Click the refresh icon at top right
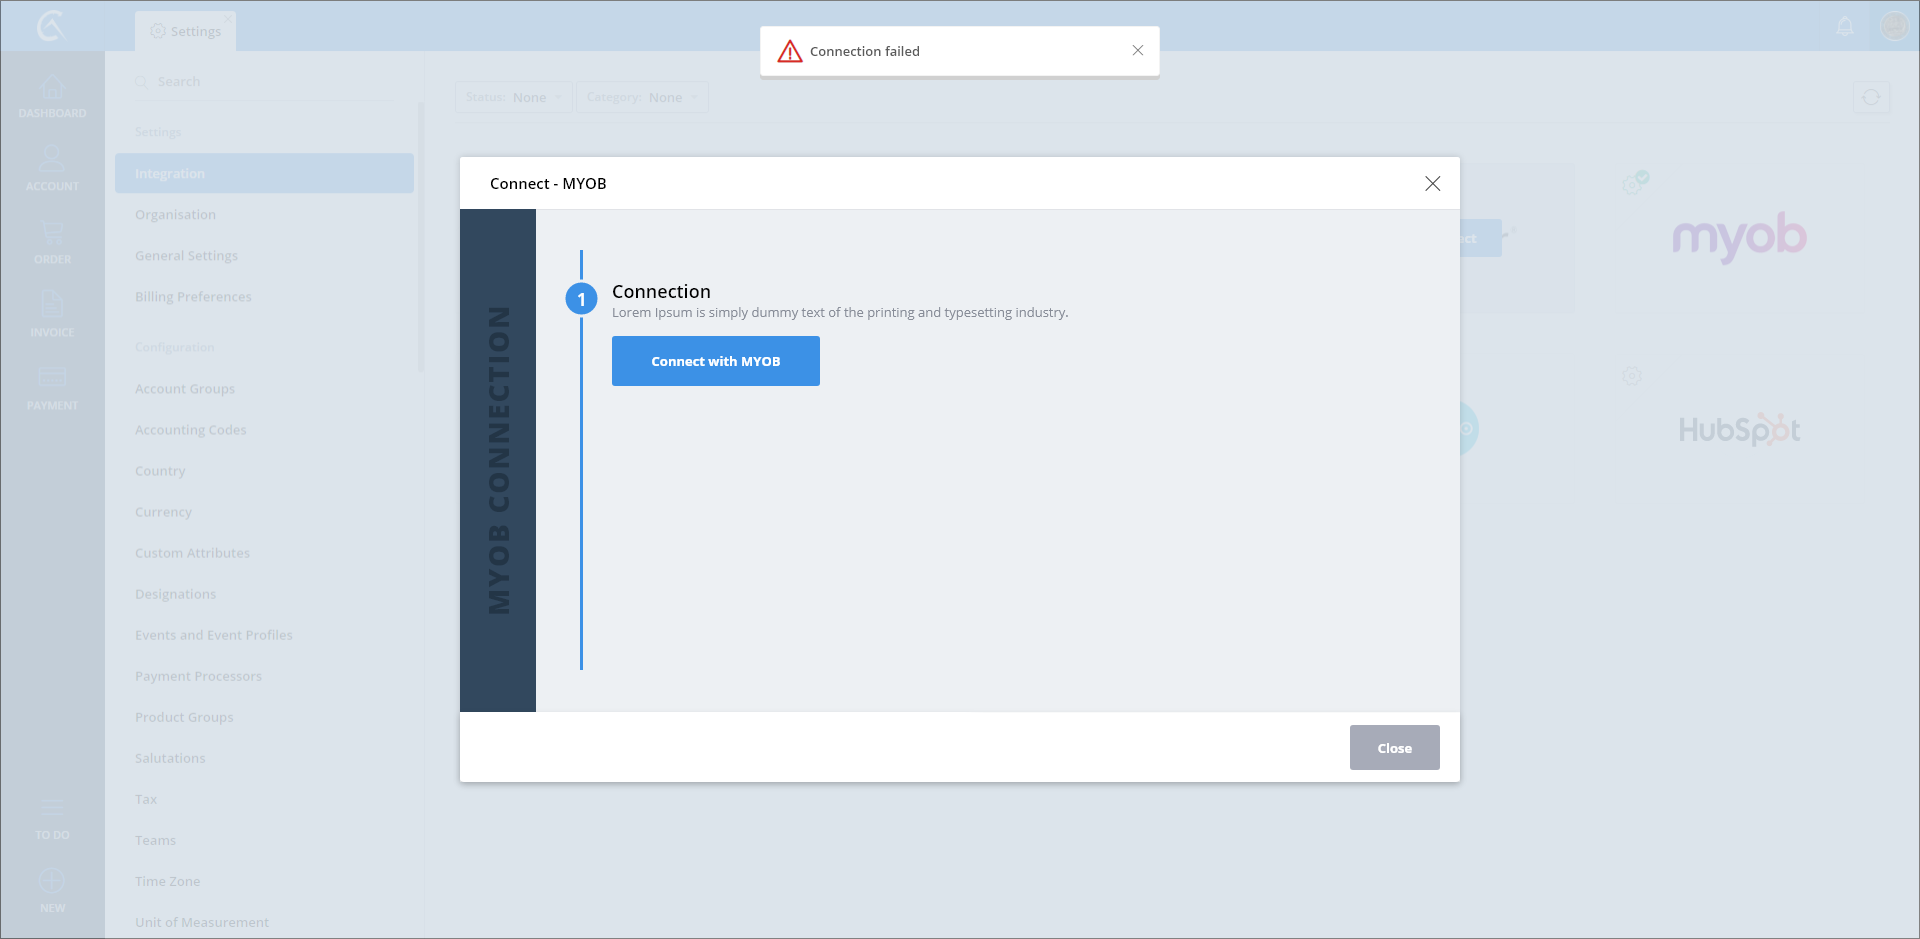 pos(1871,97)
